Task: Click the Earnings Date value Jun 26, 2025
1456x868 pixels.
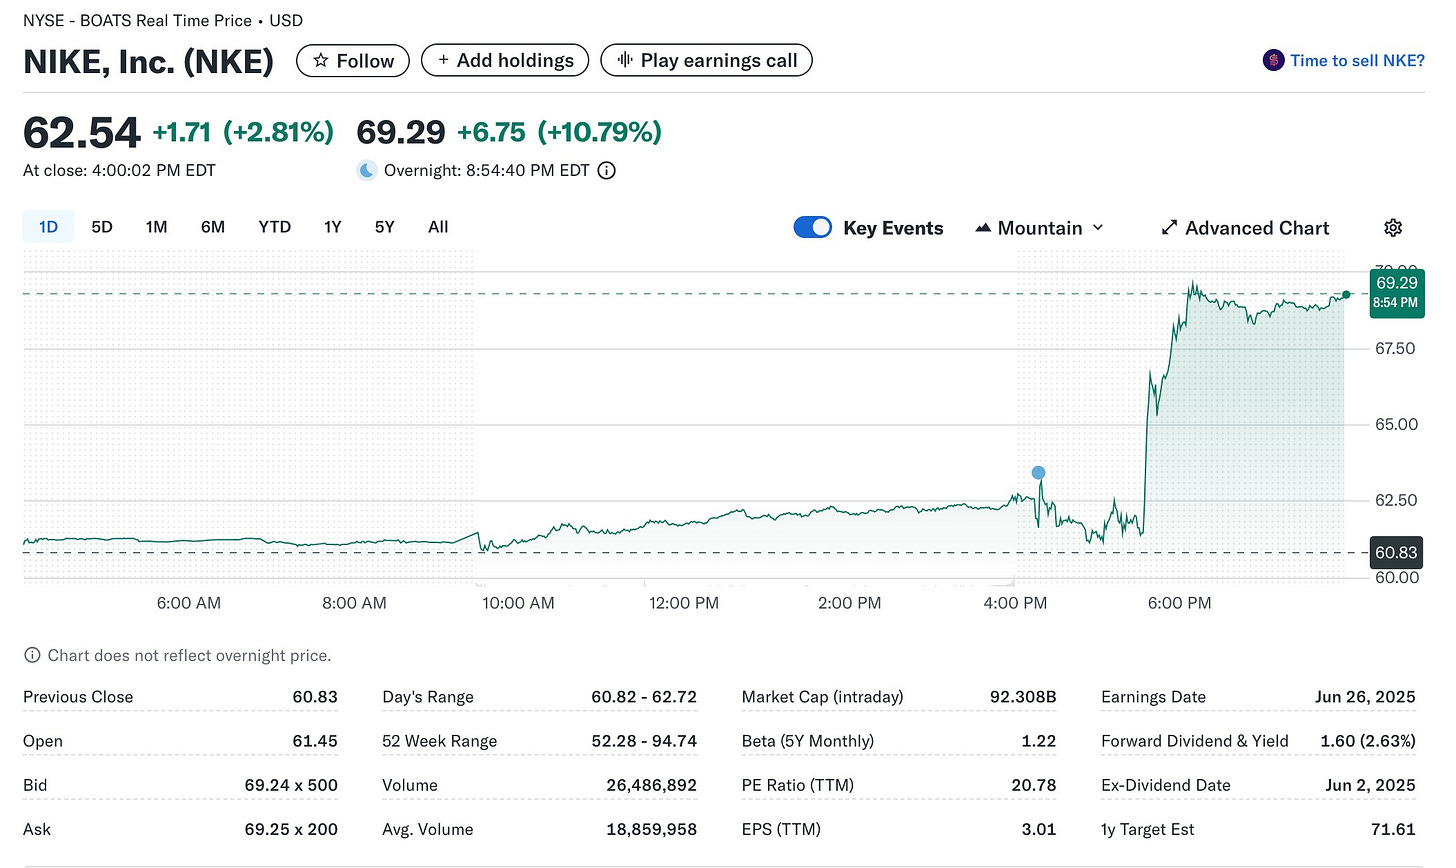Action: [1365, 697]
